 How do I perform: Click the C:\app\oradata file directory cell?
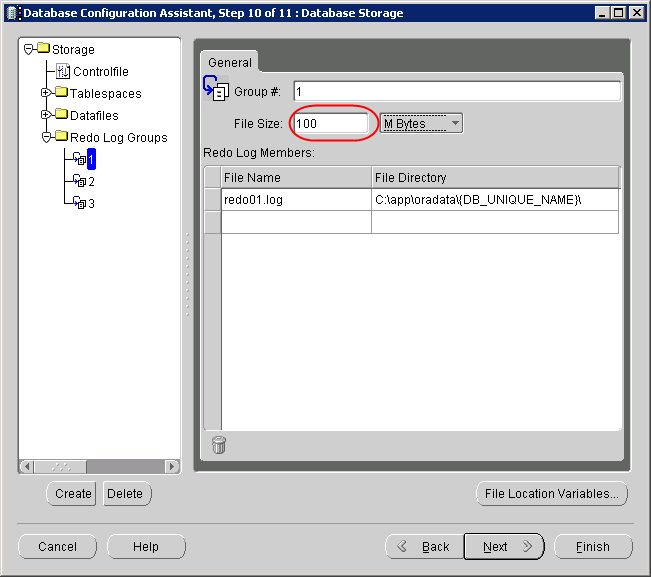495,200
